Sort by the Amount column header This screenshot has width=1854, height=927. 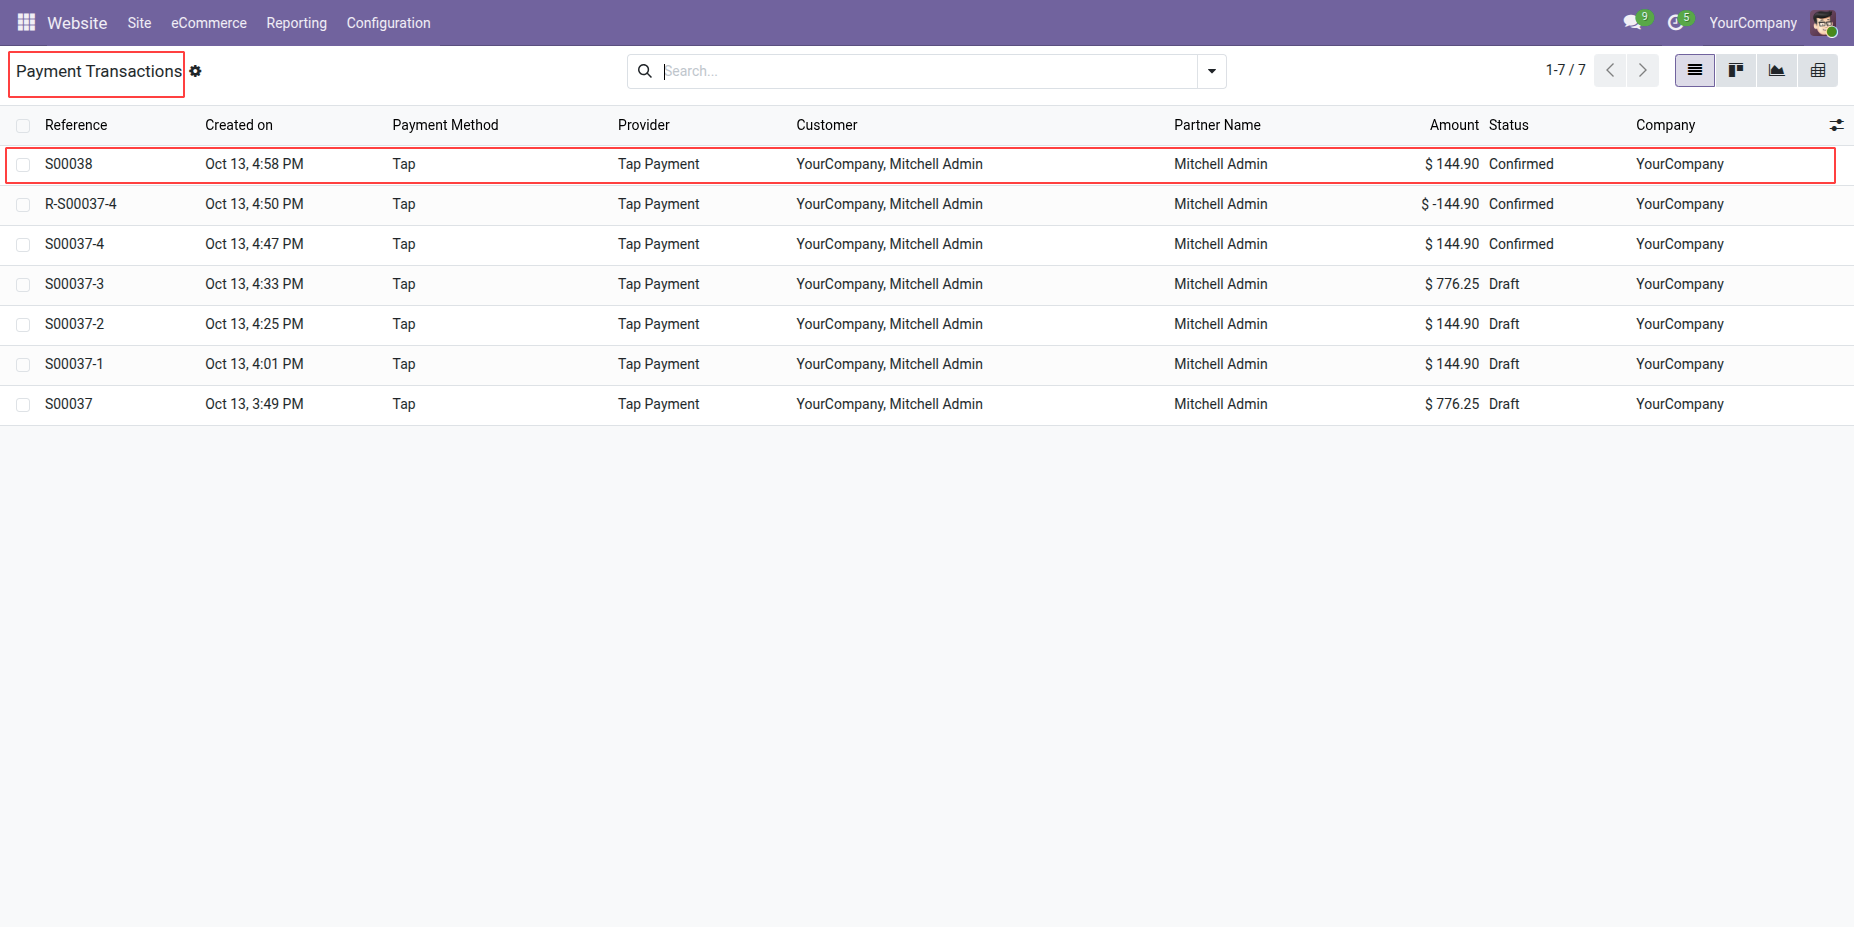coord(1453,125)
